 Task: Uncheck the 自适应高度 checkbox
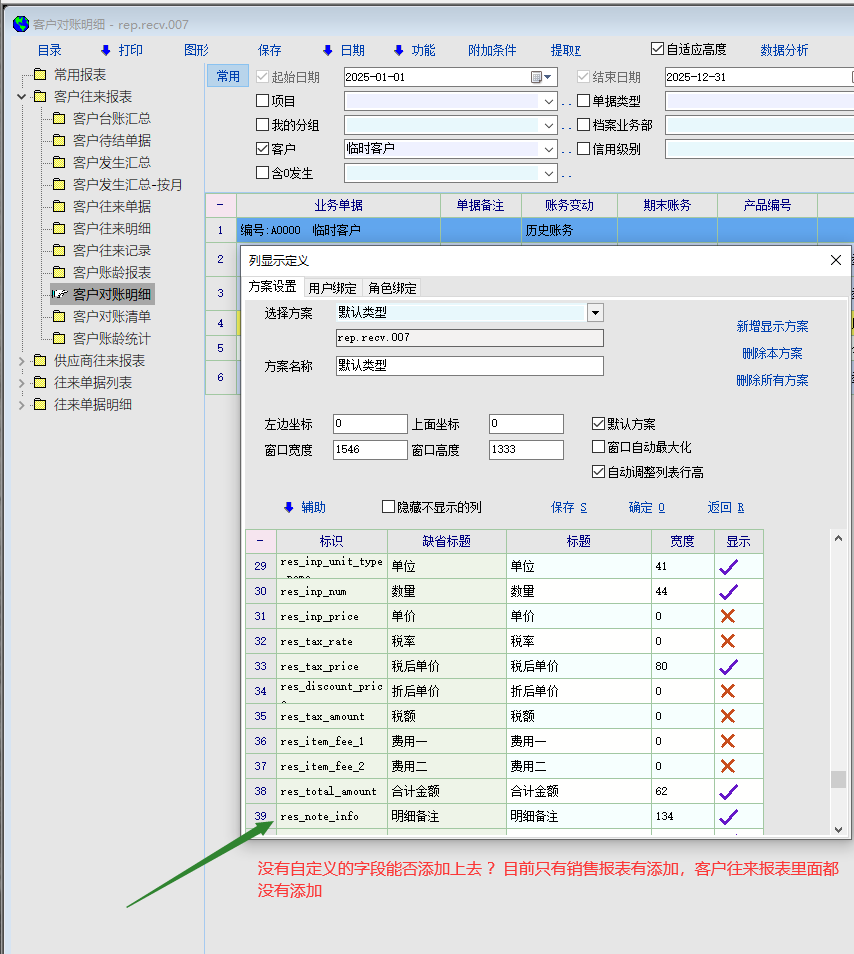657,49
